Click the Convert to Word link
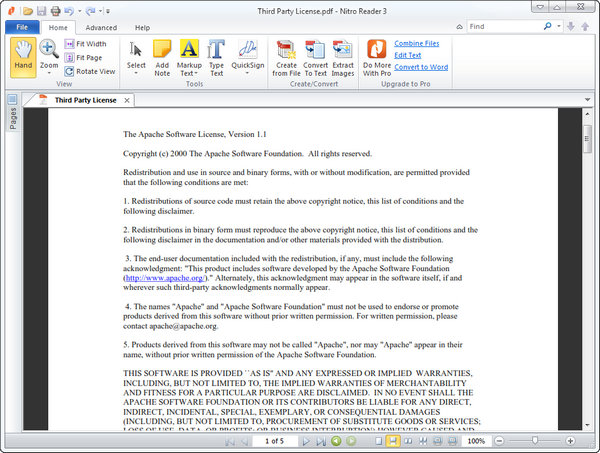Image resolution: width=600 pixels, height=453 pixels. pyautogui.click(x=420, y=67)
